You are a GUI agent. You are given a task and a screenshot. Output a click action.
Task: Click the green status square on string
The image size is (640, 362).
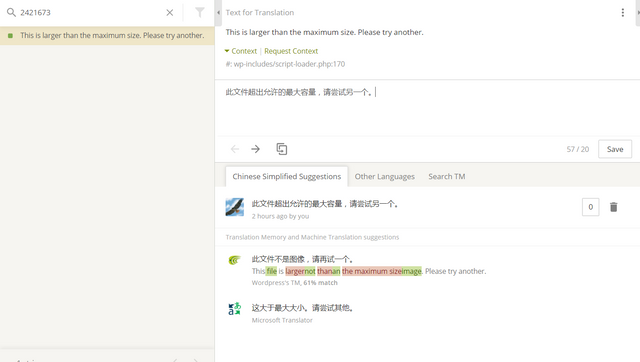tap(10, 36)
